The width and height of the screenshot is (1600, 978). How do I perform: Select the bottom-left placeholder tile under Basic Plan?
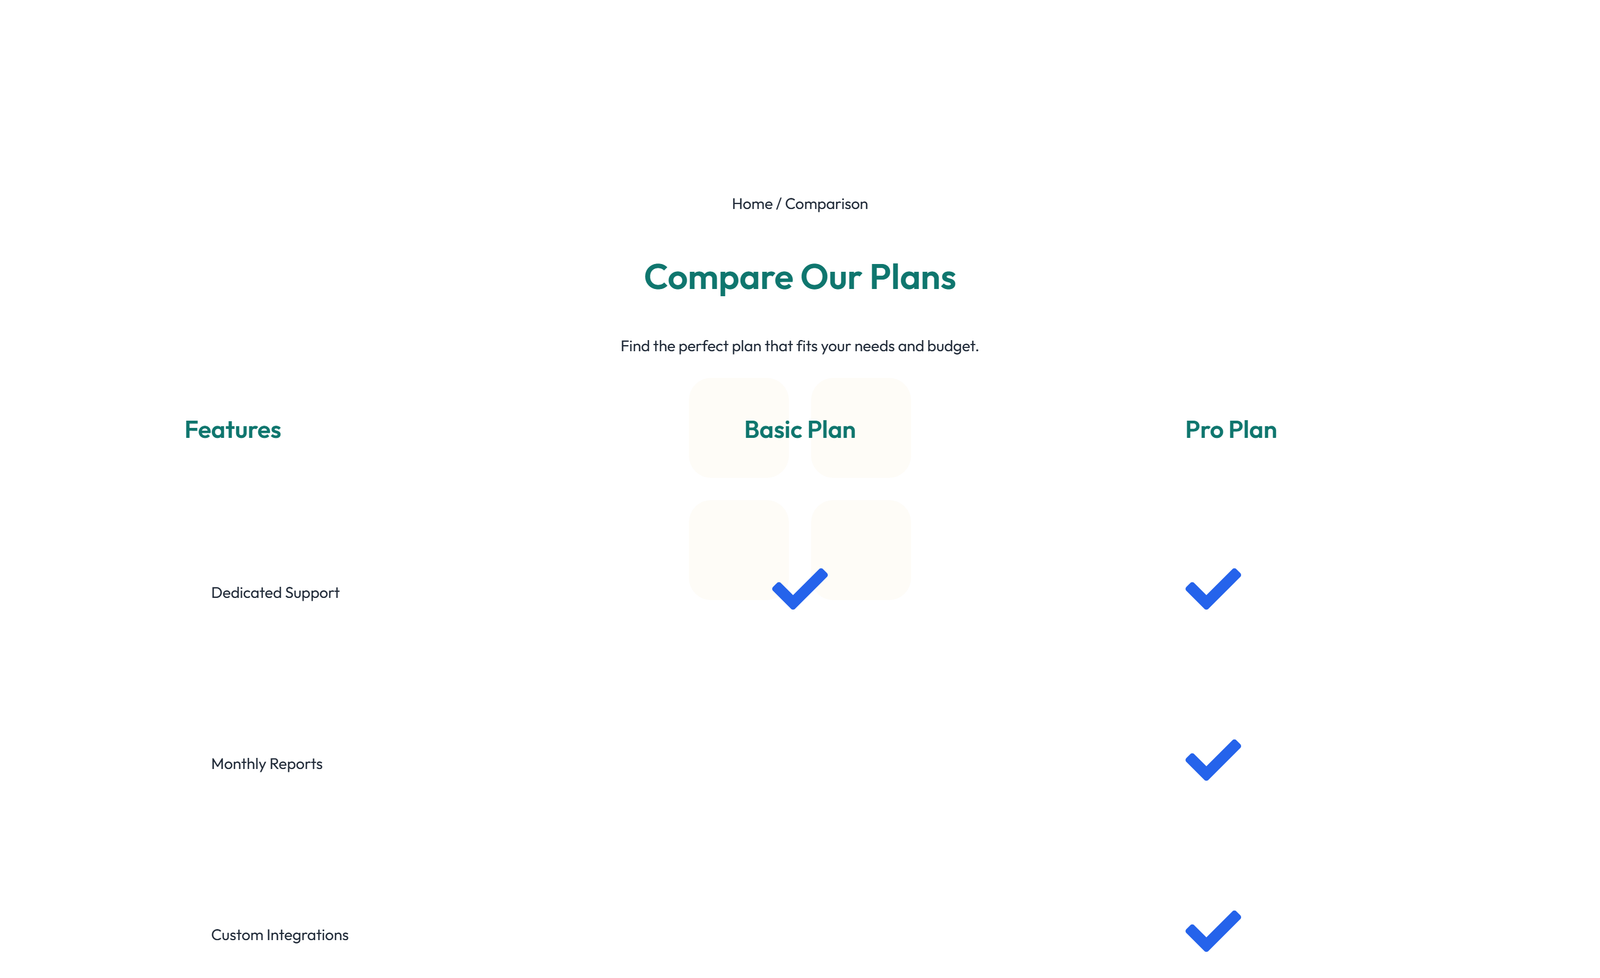tap(739, 549)
